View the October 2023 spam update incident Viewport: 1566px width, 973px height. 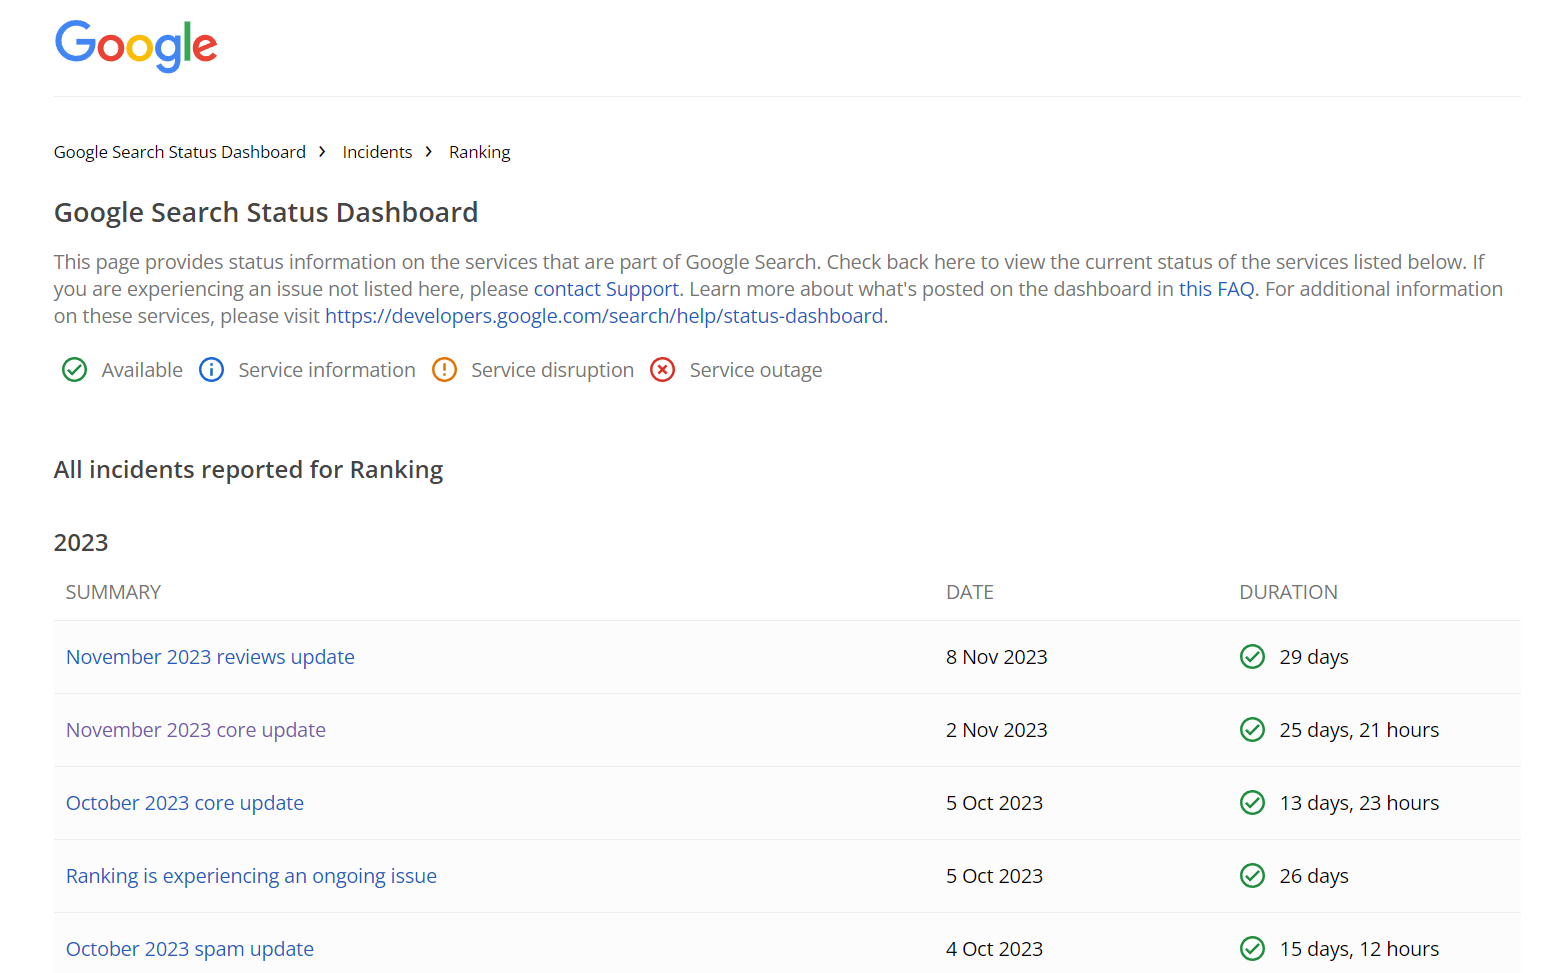[x=190, y=949]
